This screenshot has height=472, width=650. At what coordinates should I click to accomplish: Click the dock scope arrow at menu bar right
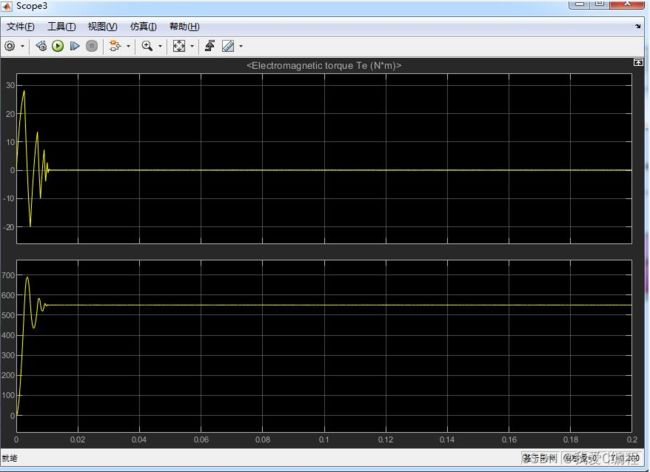(x=638, y=27)
